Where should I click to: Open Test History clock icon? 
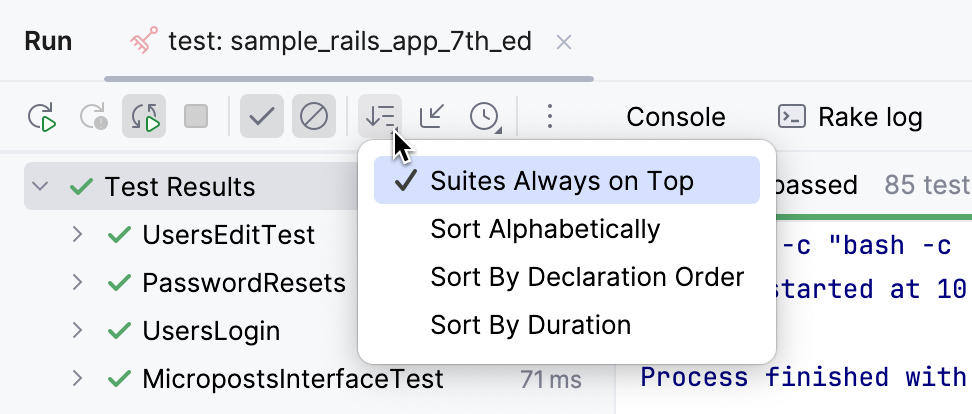pos(485,117)
